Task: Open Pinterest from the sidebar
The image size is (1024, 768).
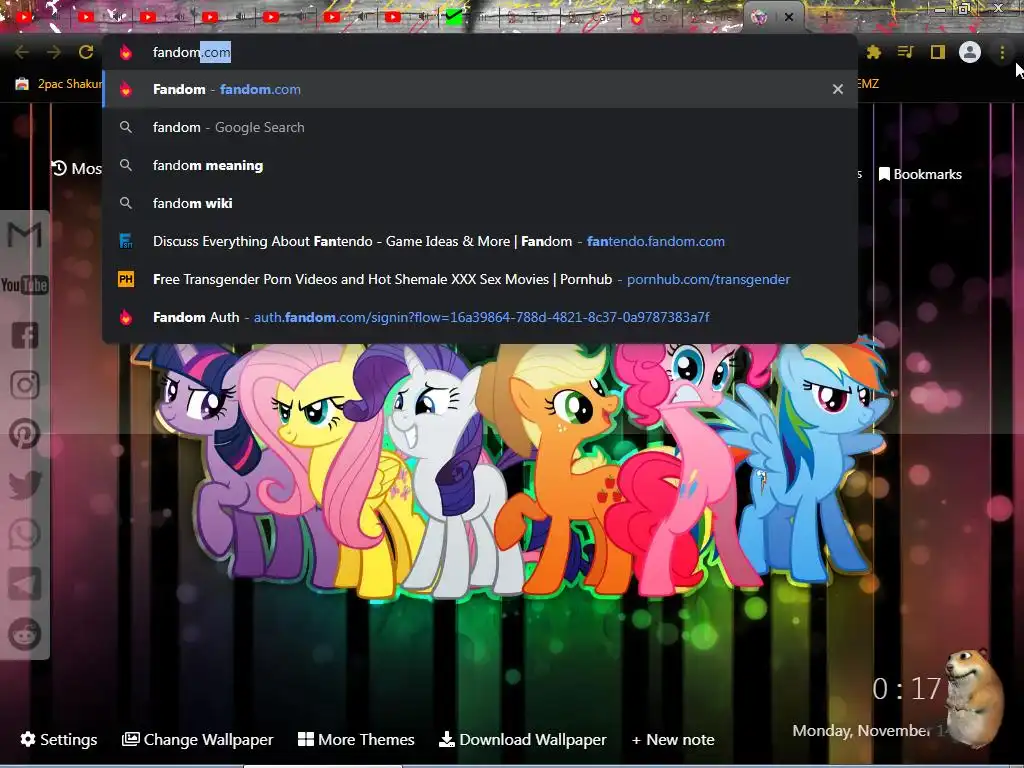Action: (x=25, y=434)
